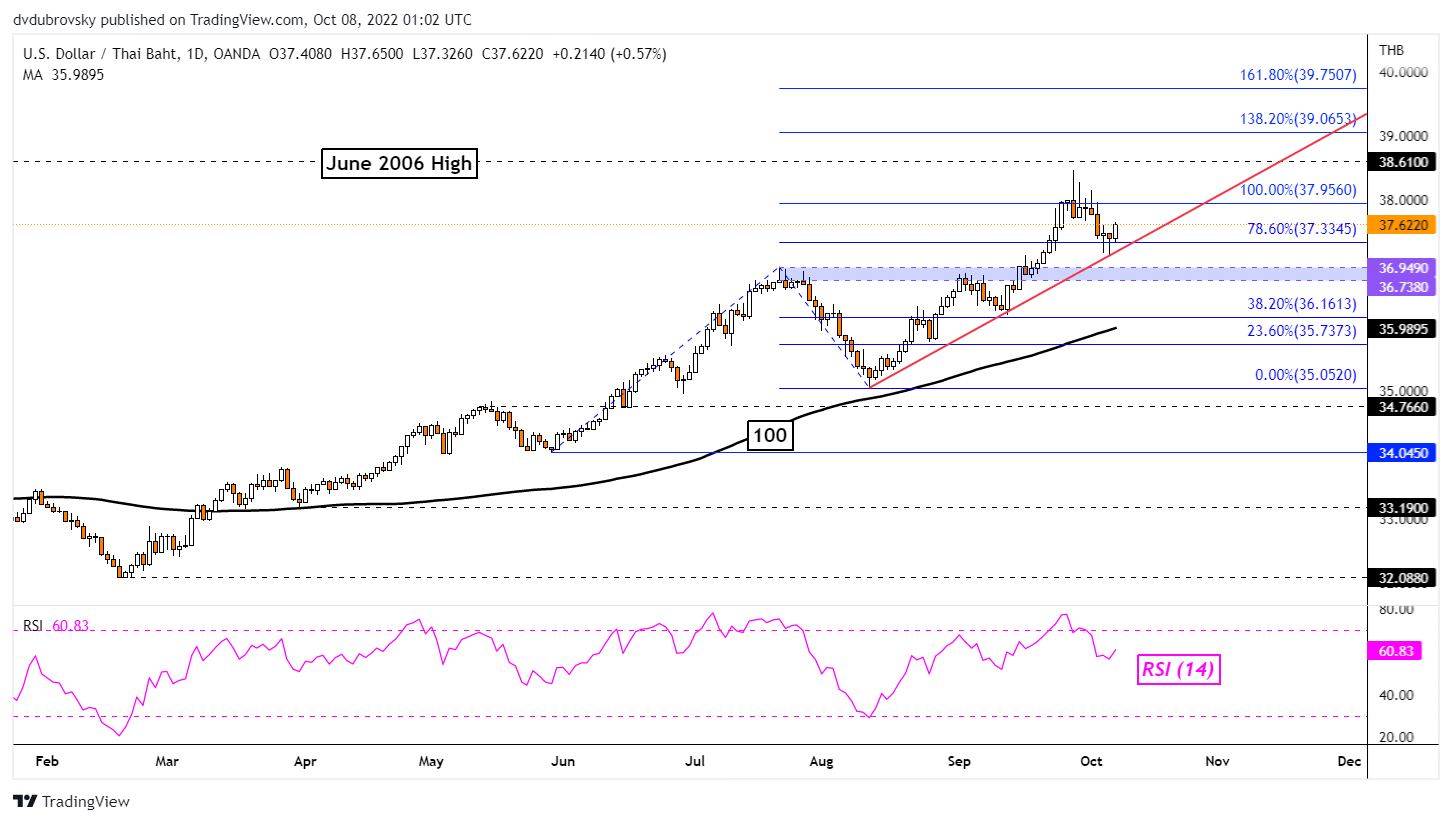The height and width of the screenshot is (823, 1452).
Task: Click the closing price value C37.6220
Action: 511,53
